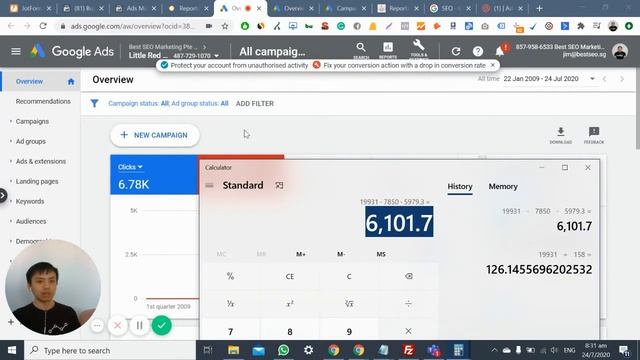
Task: Bookmark page with star icon
Action: click(225, 26)
